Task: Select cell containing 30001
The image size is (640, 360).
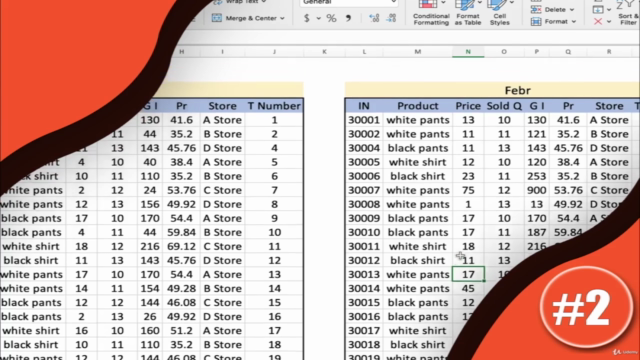Action: tap(364, 120)
